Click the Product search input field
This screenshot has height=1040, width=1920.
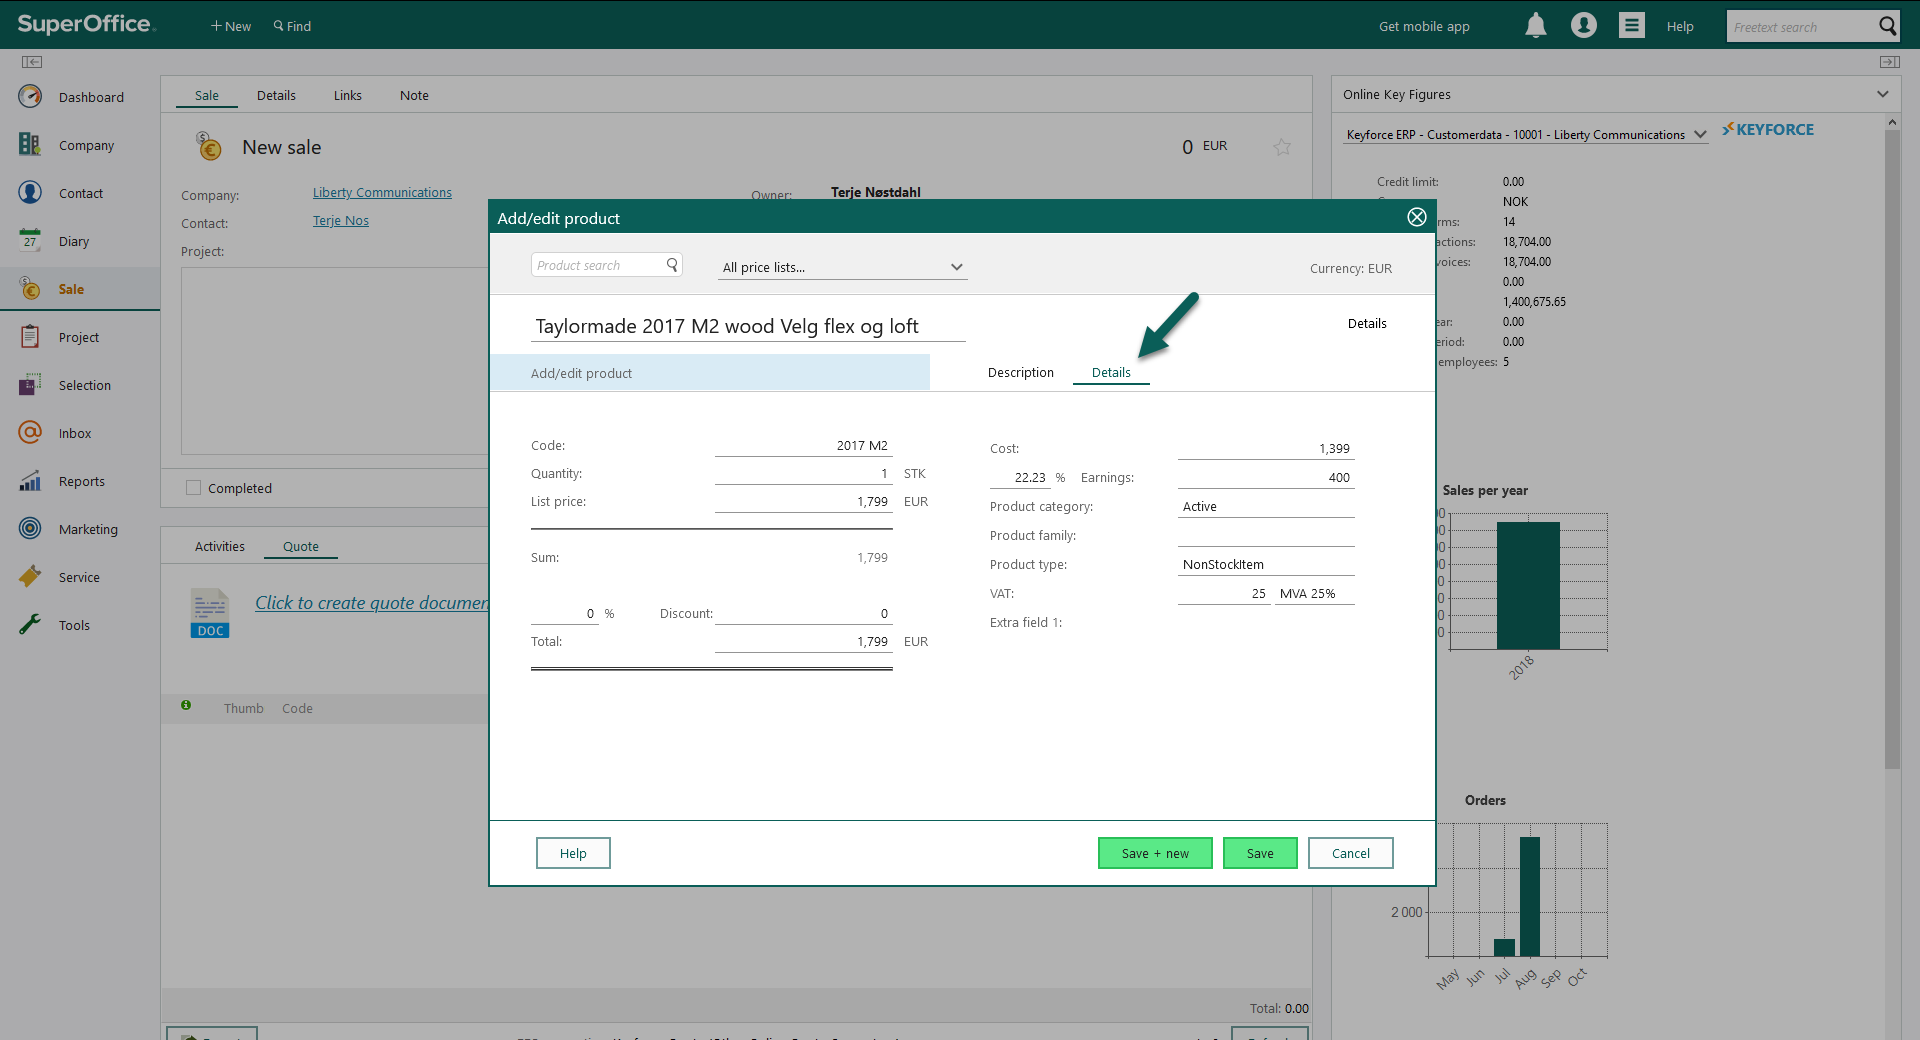(600, 265)
